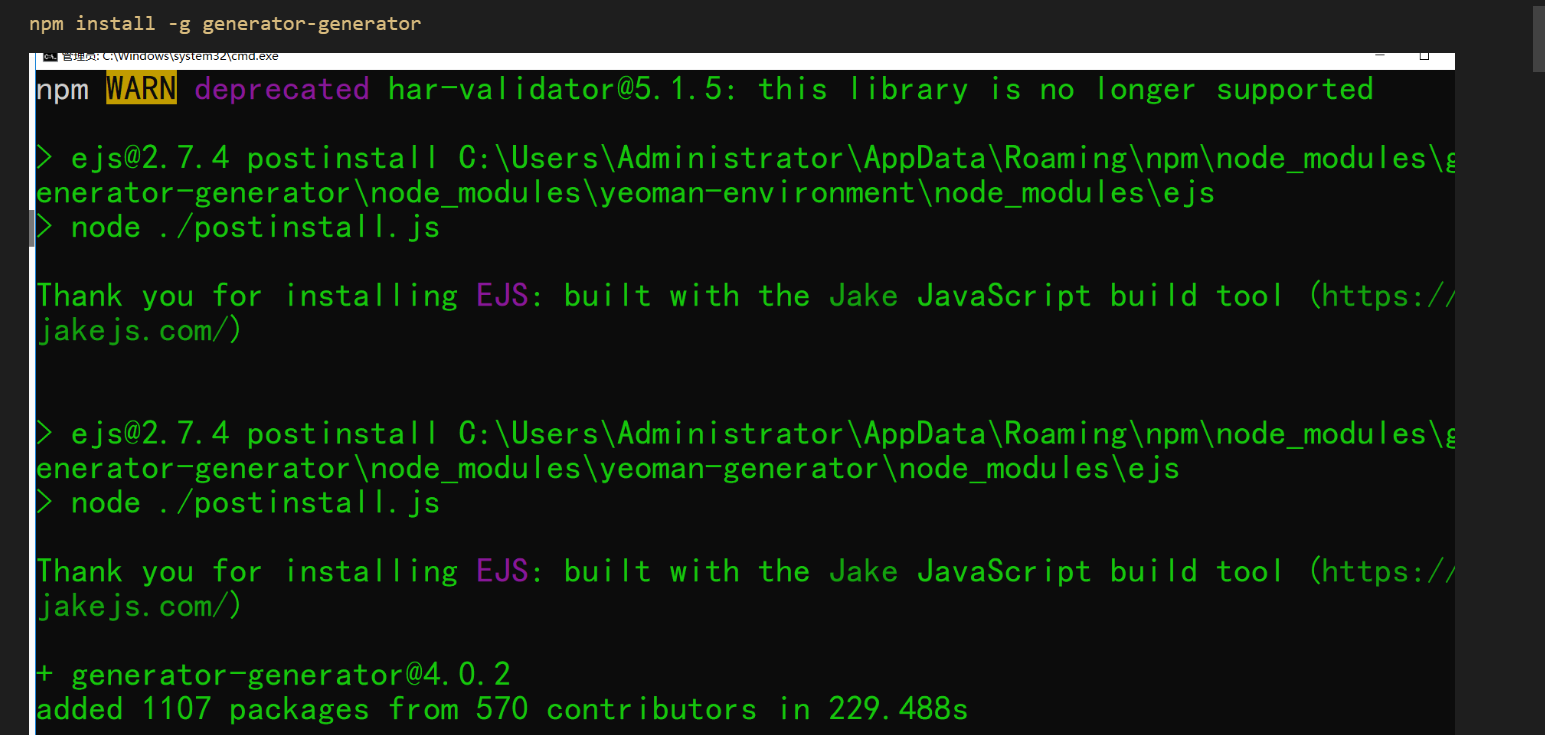Click "this library is no longer supported" message
The height and width of the screenshot is (735, 1545).
[x=1066, y=90]
